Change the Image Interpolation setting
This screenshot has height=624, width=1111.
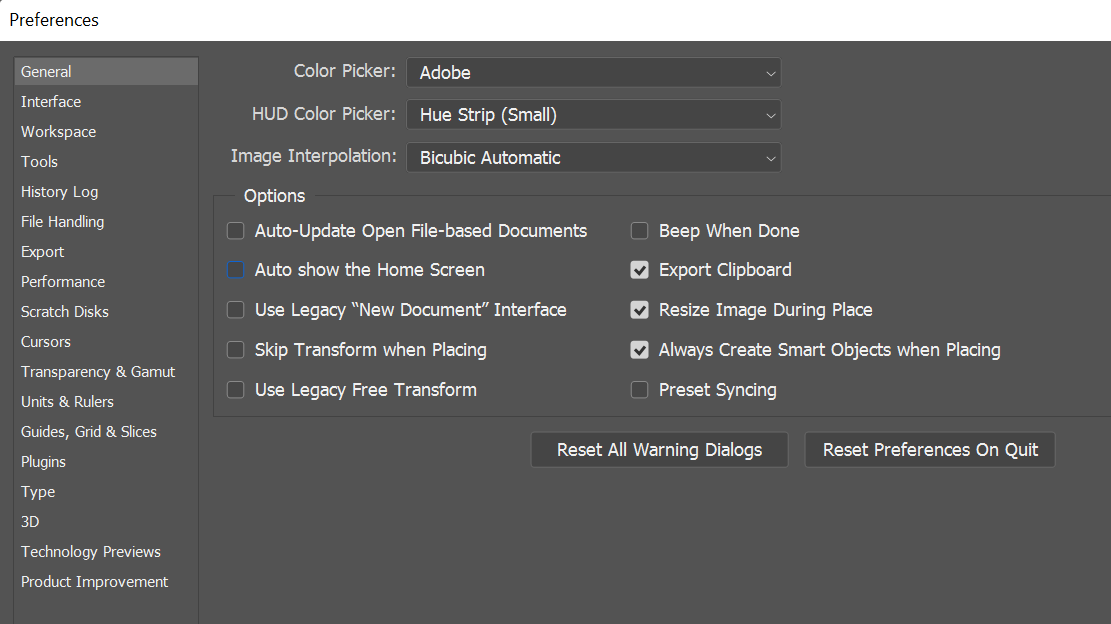click(x=593, y=157)
